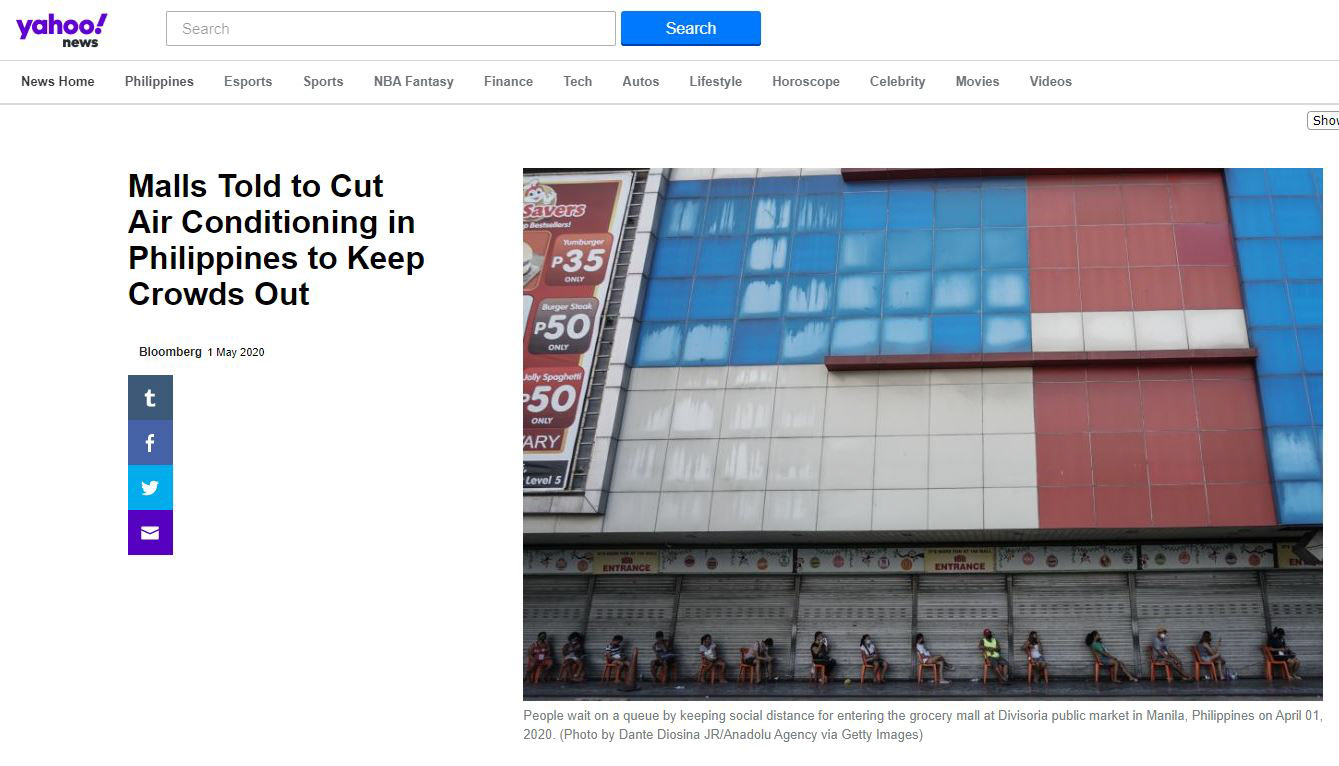Click the blue Search button

tap(691, 28)
